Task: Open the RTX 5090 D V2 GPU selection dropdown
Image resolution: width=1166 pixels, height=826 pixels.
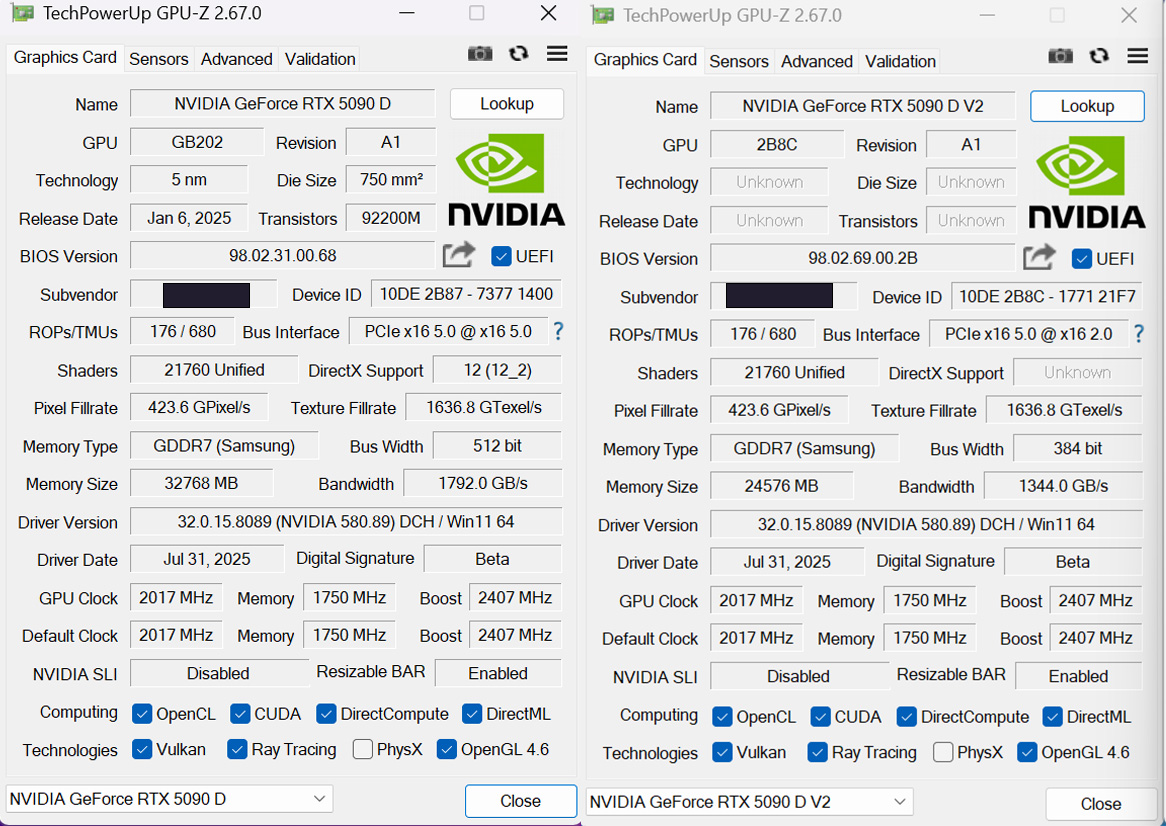Action: 750,802
